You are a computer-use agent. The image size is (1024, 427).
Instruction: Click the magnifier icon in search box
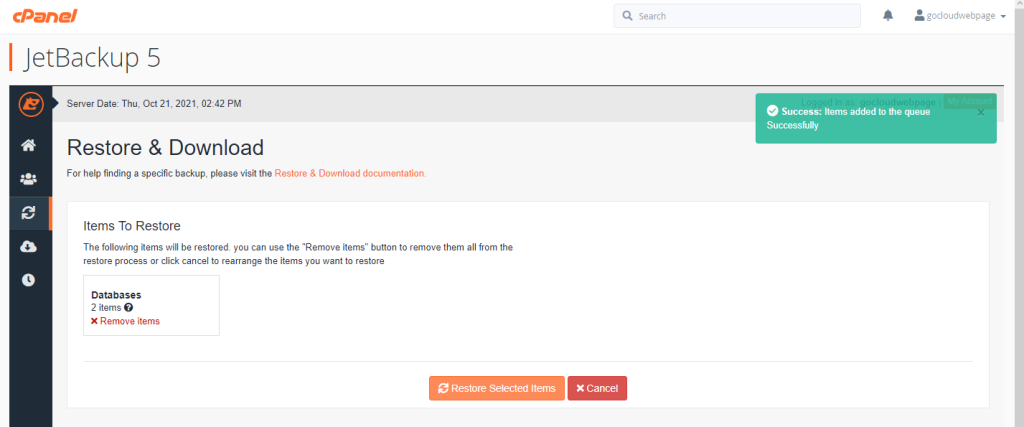(x=627, y=16)
